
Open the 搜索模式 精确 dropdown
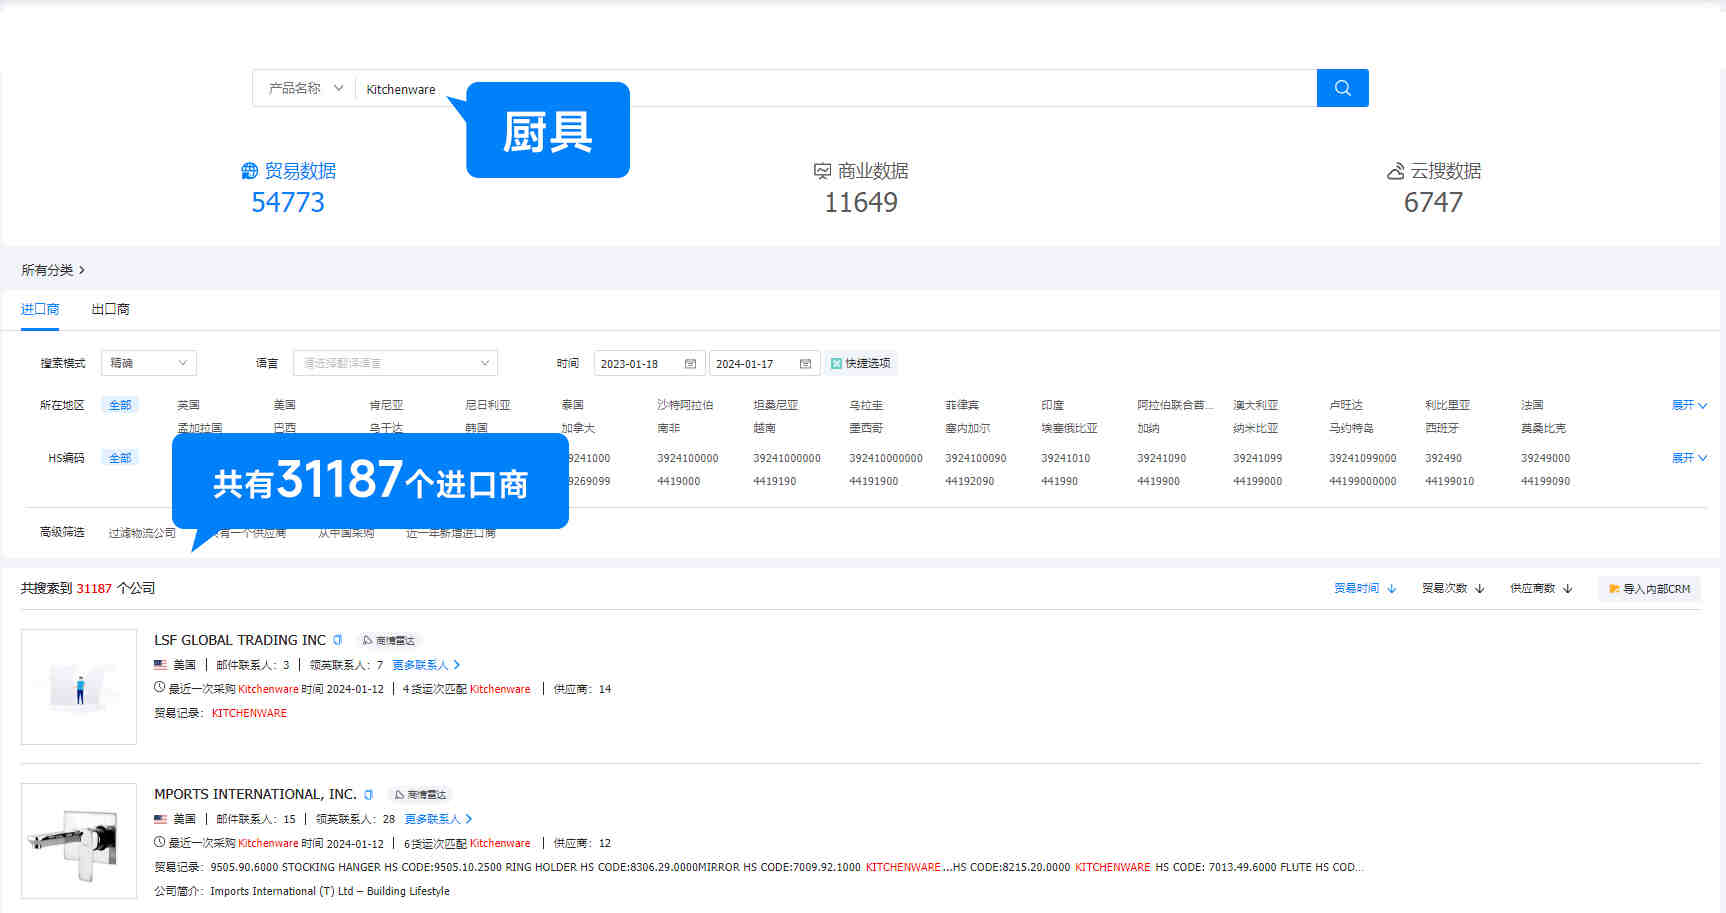pyautogui.click(x=148, y=363)
